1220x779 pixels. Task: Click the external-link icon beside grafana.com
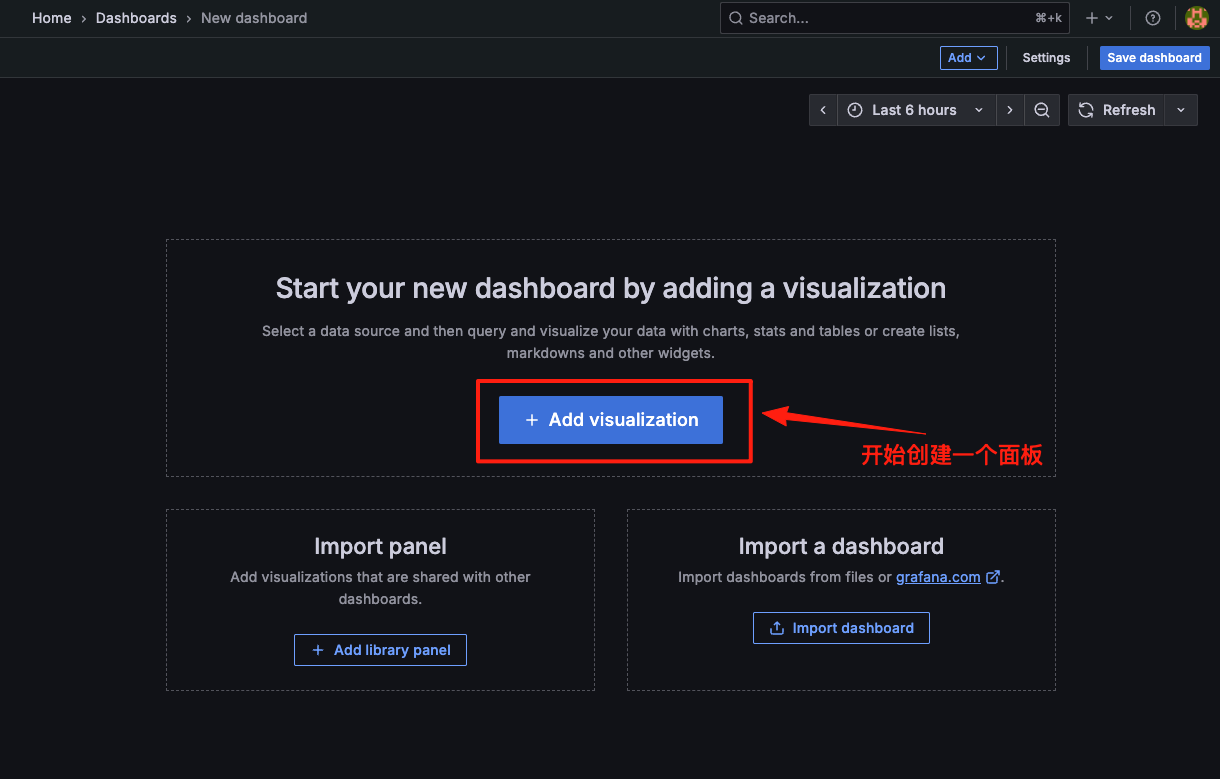click(x=992, y=576)
